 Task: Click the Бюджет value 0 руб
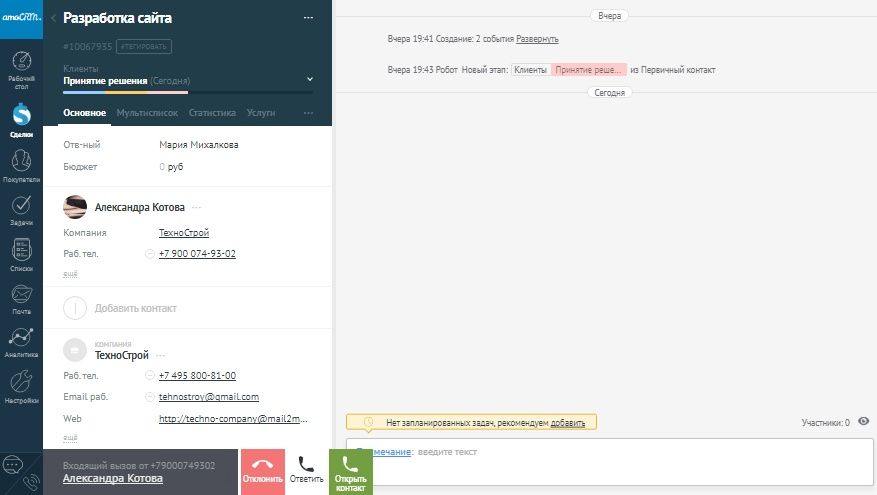pos(171,167)
